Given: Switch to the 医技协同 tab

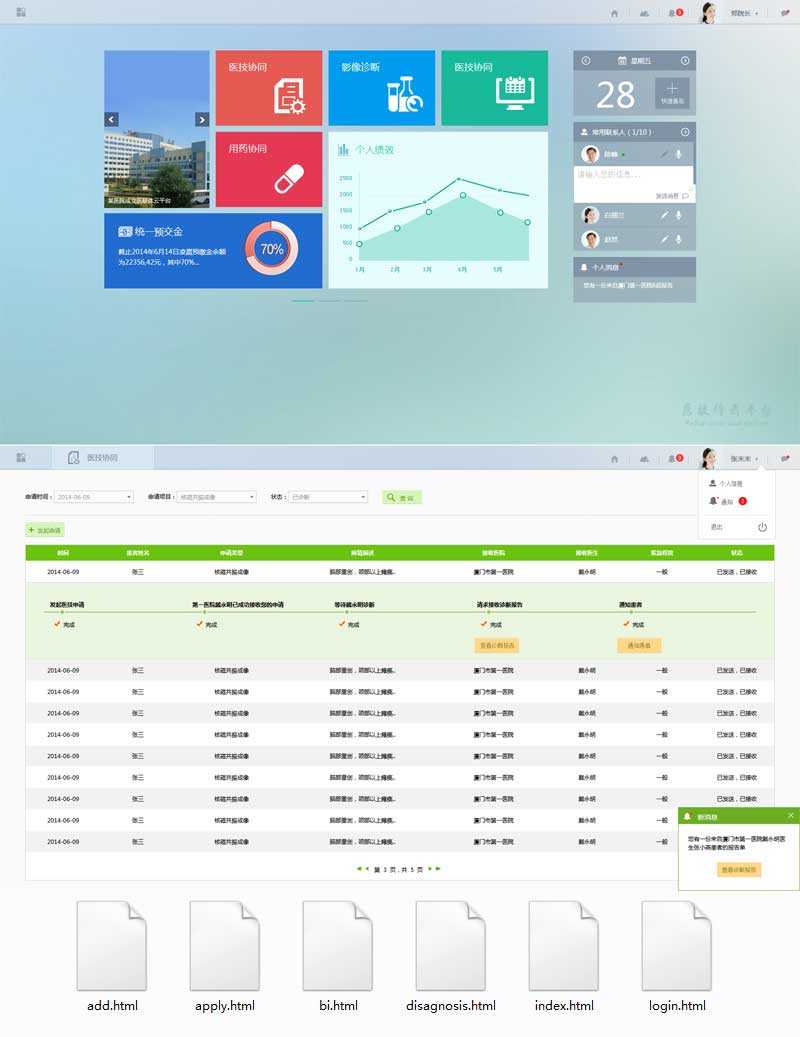Looking at the screenshot, I should (x=103, y=458).
